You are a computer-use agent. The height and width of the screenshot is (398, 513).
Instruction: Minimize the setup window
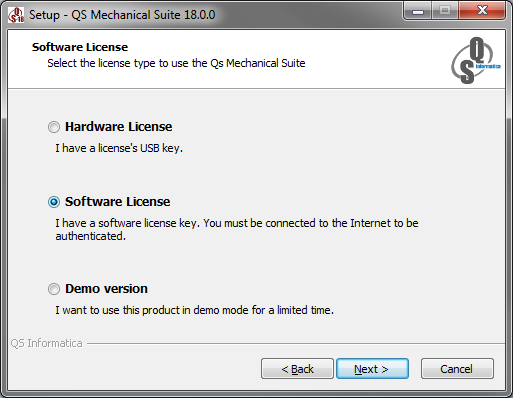tap(417, 12)
